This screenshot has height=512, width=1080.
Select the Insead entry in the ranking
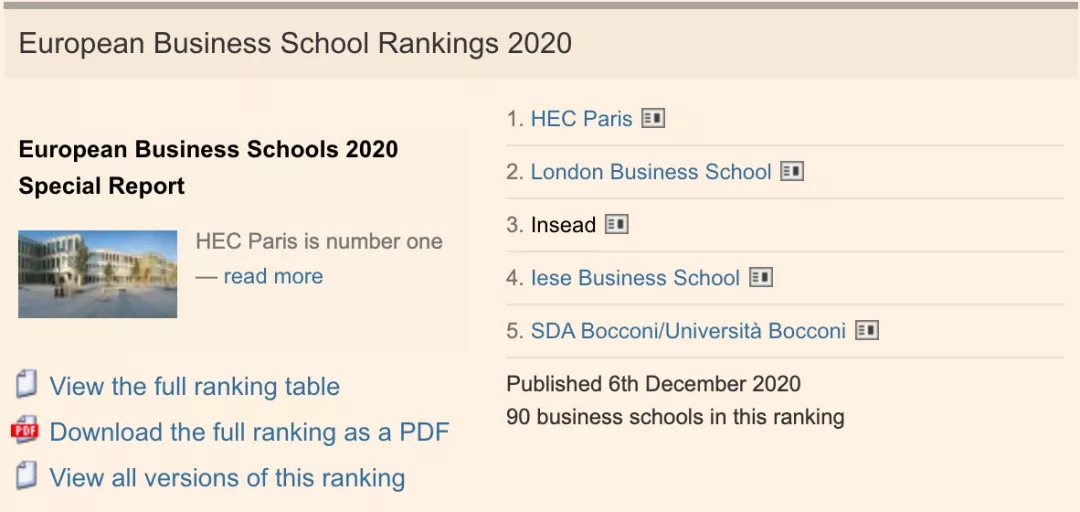tap(563, 225)
